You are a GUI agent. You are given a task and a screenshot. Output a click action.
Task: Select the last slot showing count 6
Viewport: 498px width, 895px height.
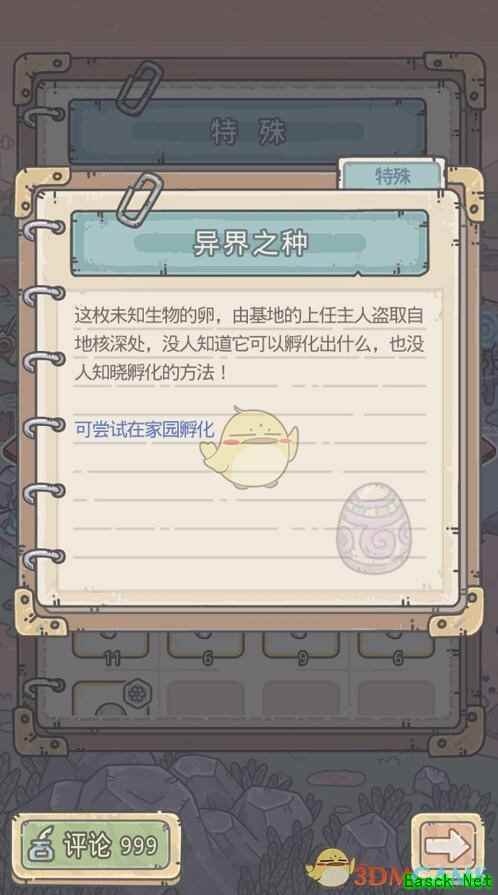point(397,650)
